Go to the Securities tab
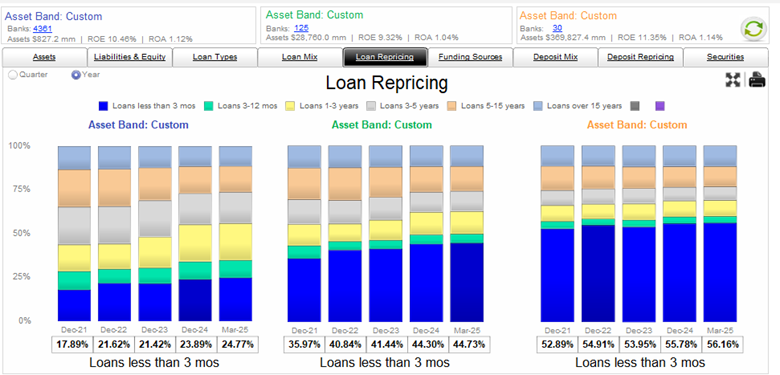Image resolution: width=780 pixels, height=375 pixels. (x=725, y=57)
